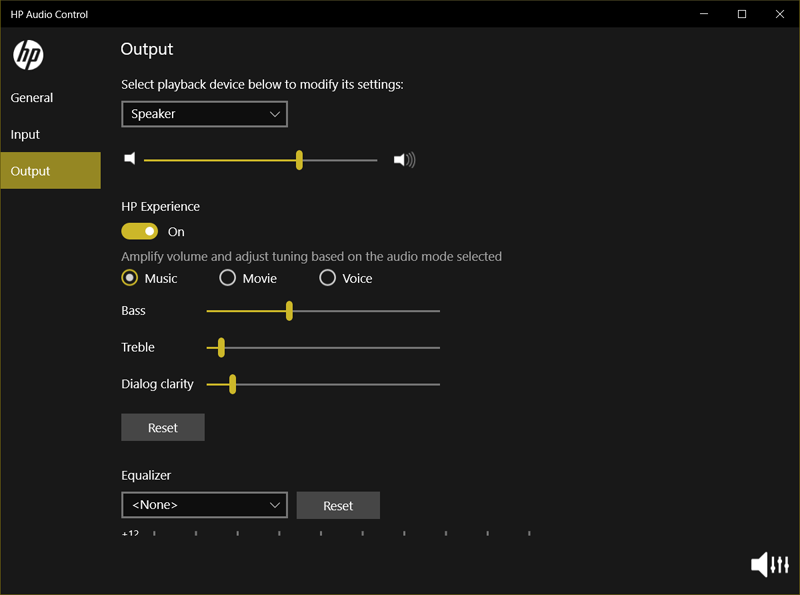Select the Music audio mode

pyautogui.click(x=129, y=277)
